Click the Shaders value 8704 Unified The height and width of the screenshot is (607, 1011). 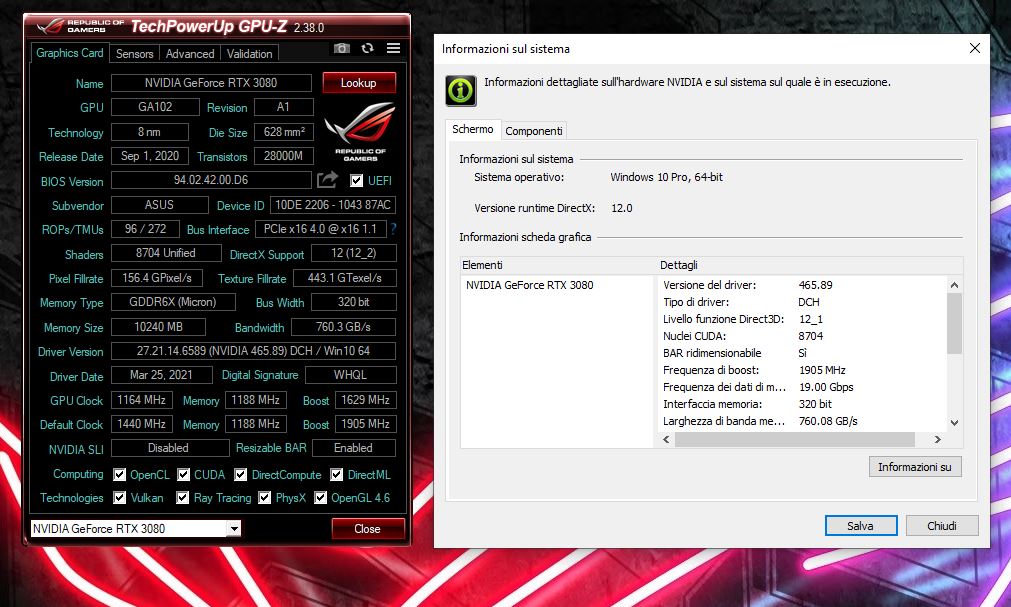tap(166, 253)
